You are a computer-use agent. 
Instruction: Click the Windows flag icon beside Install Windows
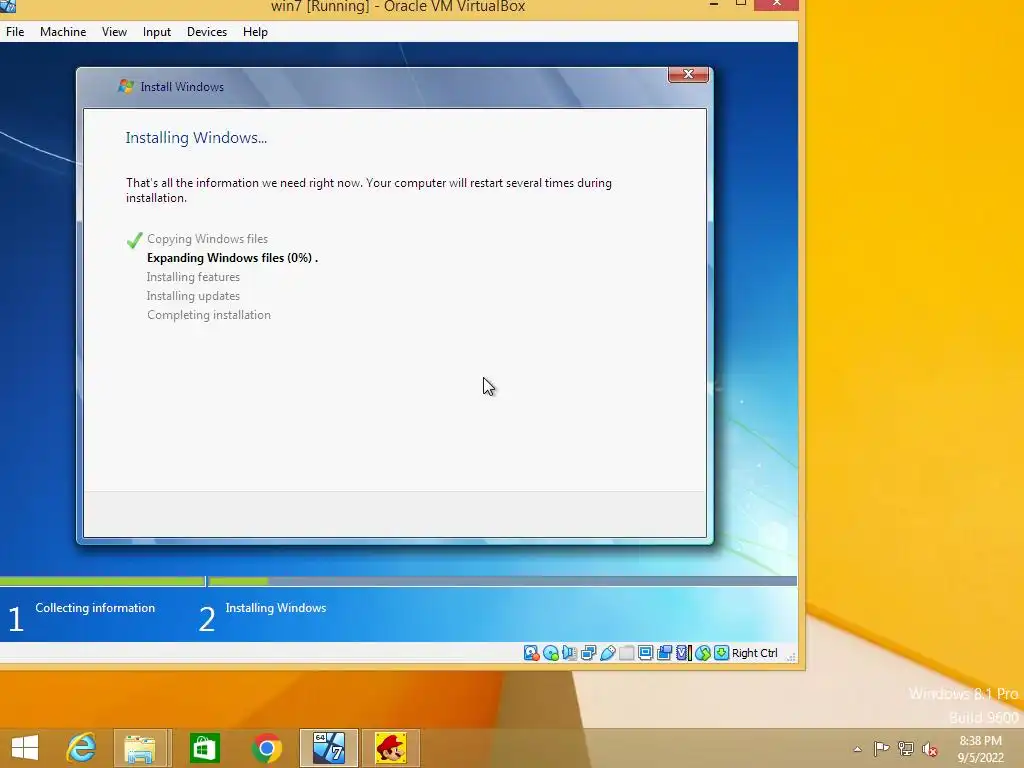[x=125, y=86]
